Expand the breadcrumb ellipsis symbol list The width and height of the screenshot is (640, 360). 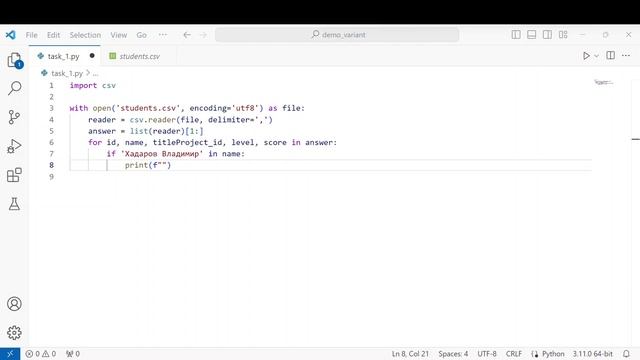[x=96, y=74]
